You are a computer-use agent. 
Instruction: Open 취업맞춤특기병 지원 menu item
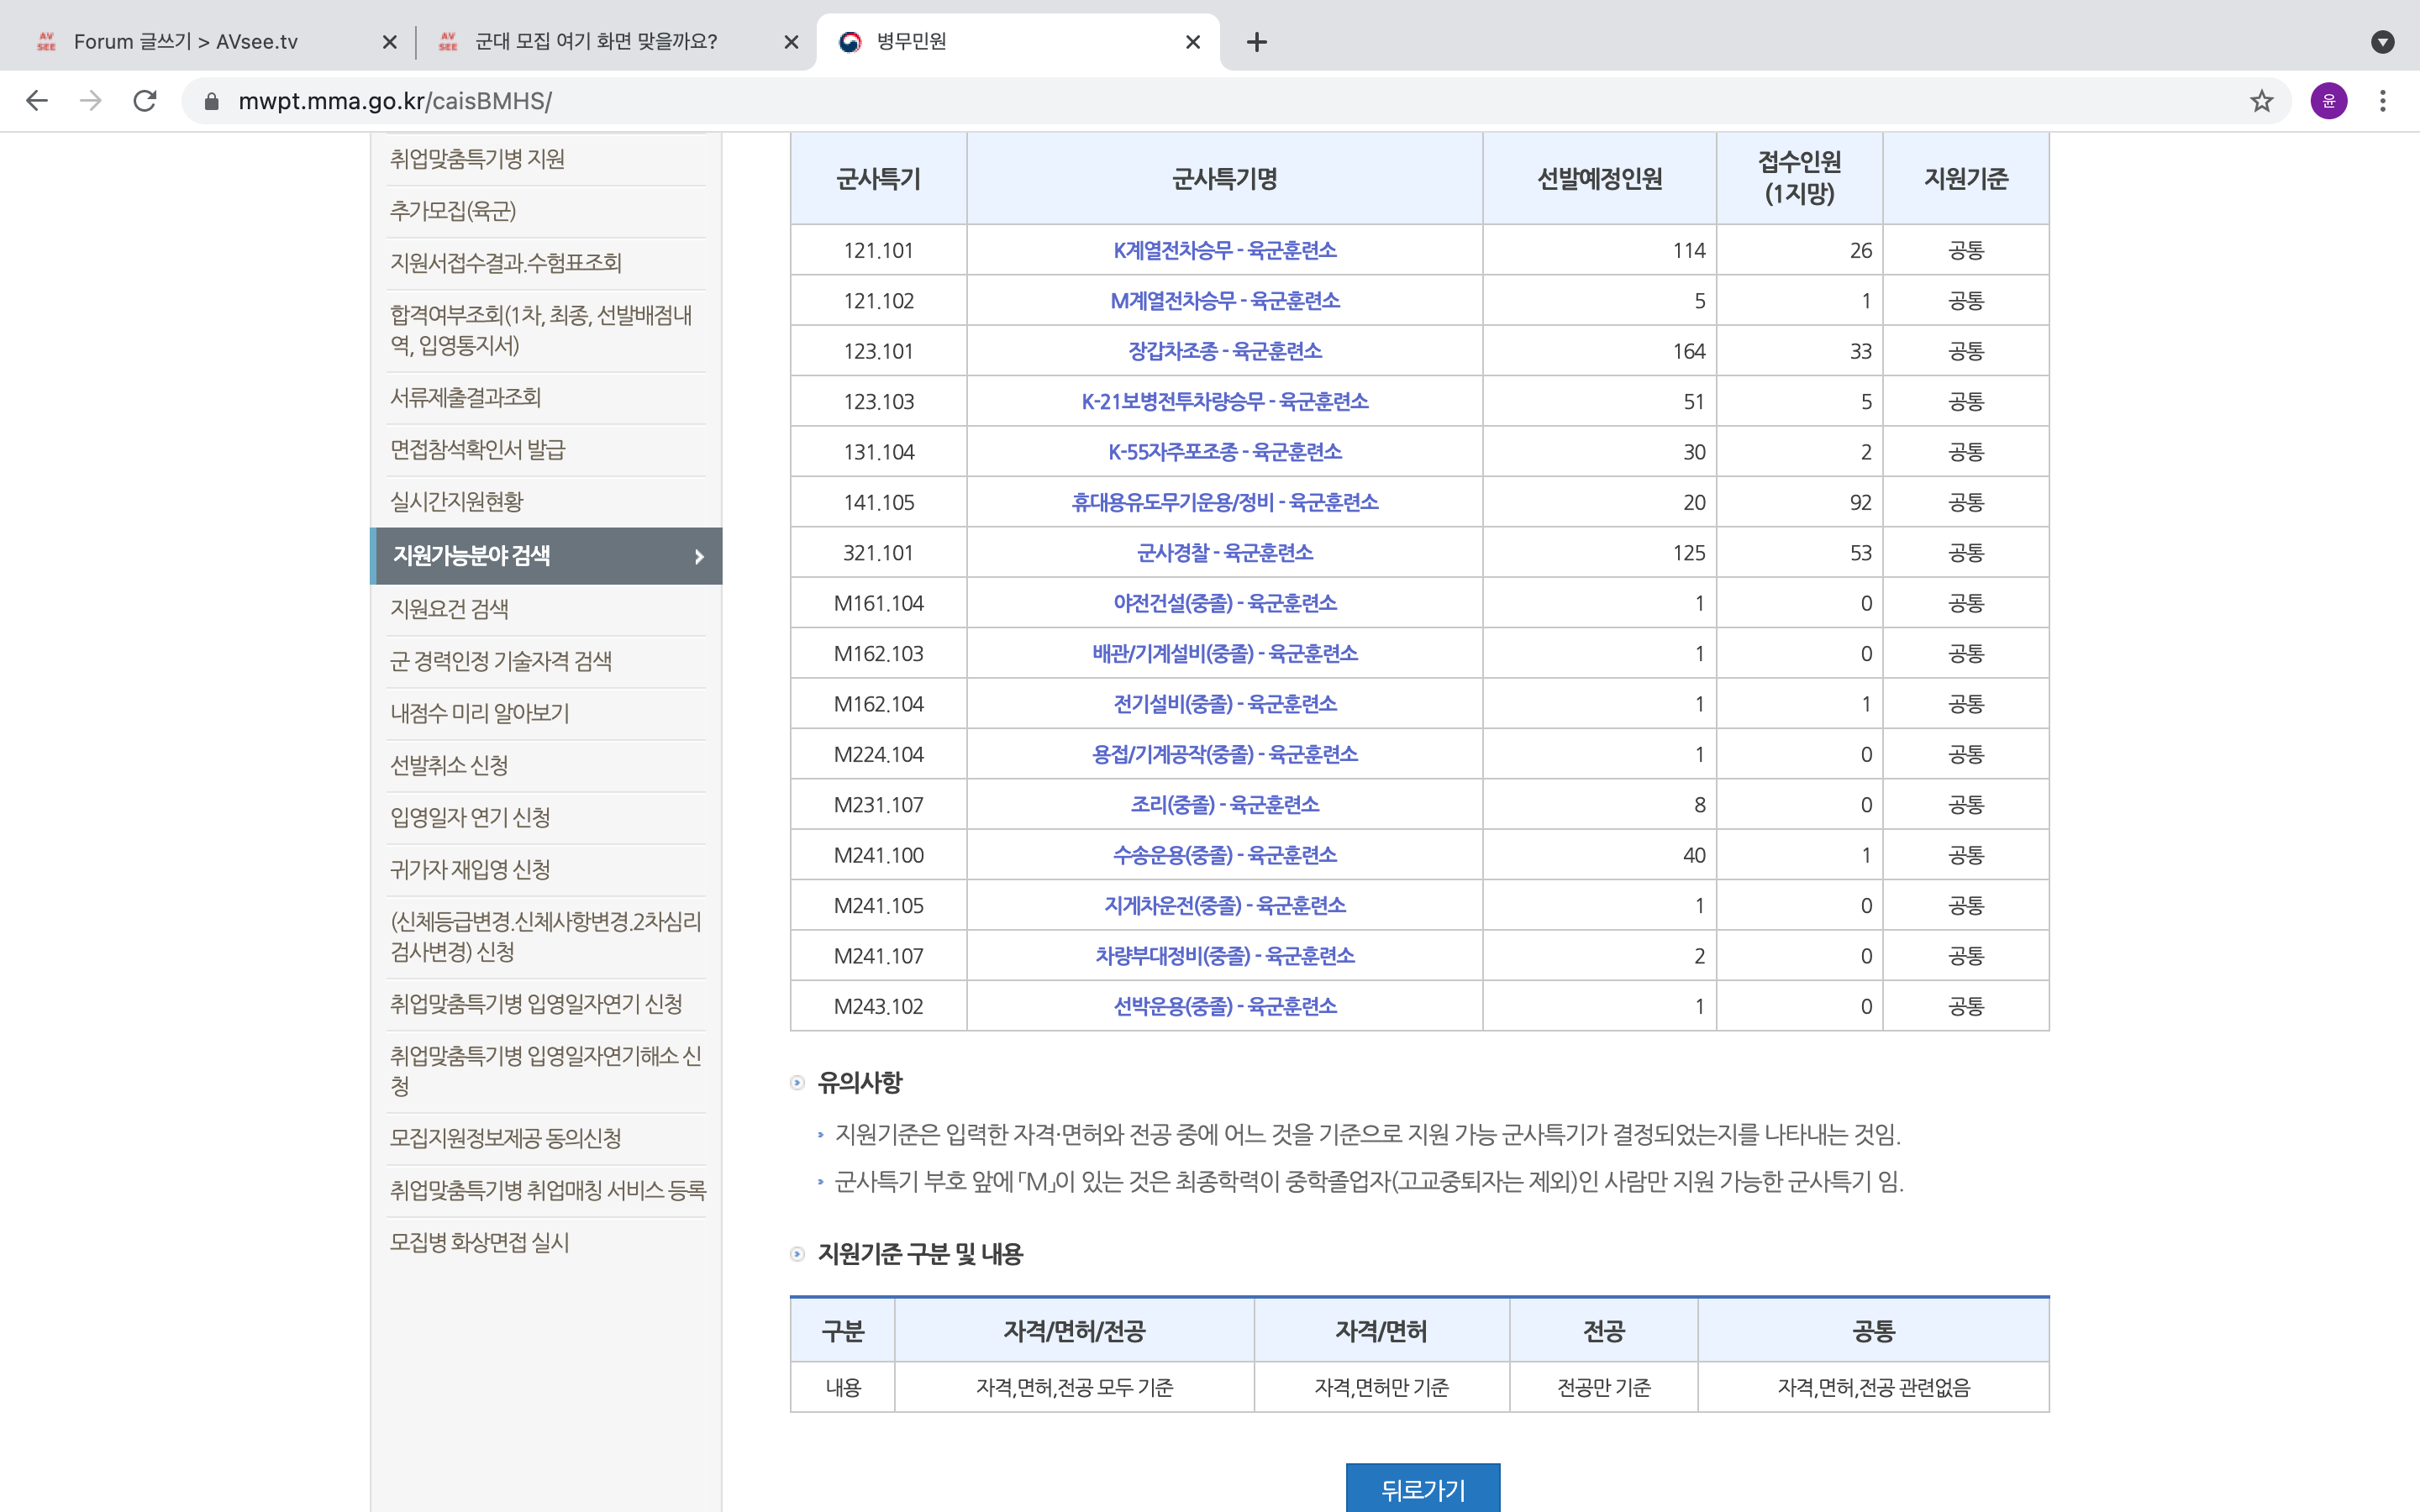click(x=477, y=159)
